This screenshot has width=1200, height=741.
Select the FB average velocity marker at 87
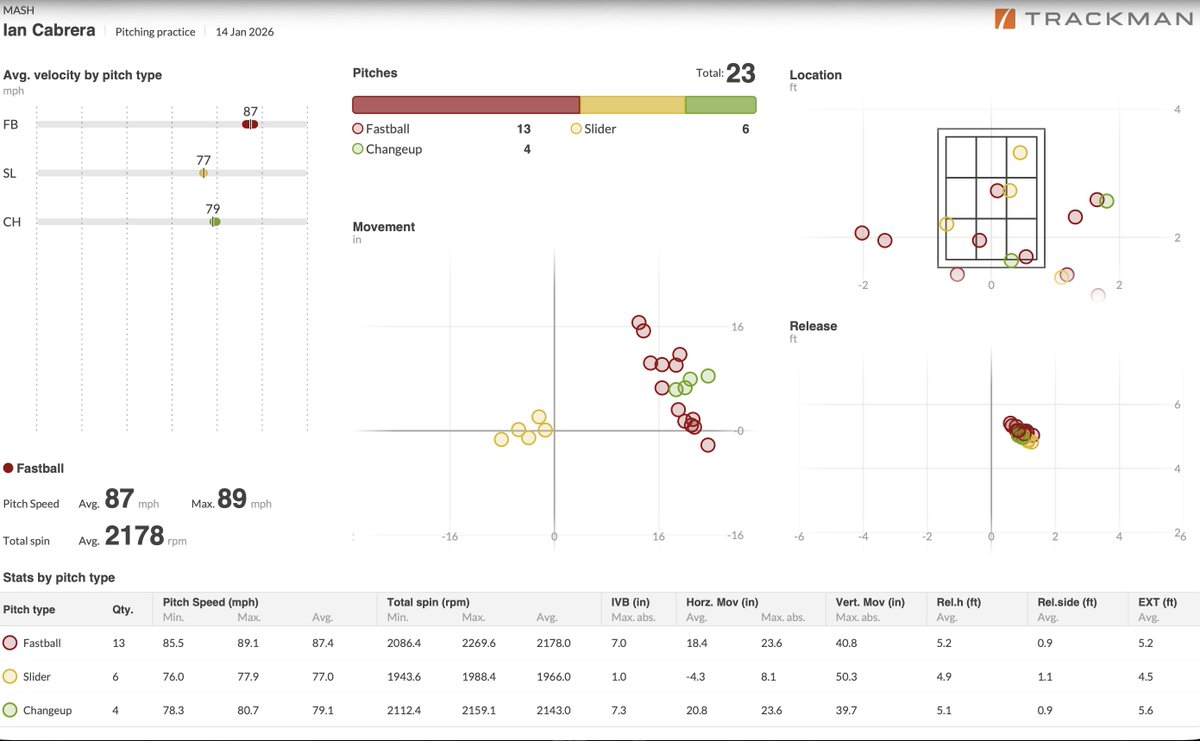point(250,124)
